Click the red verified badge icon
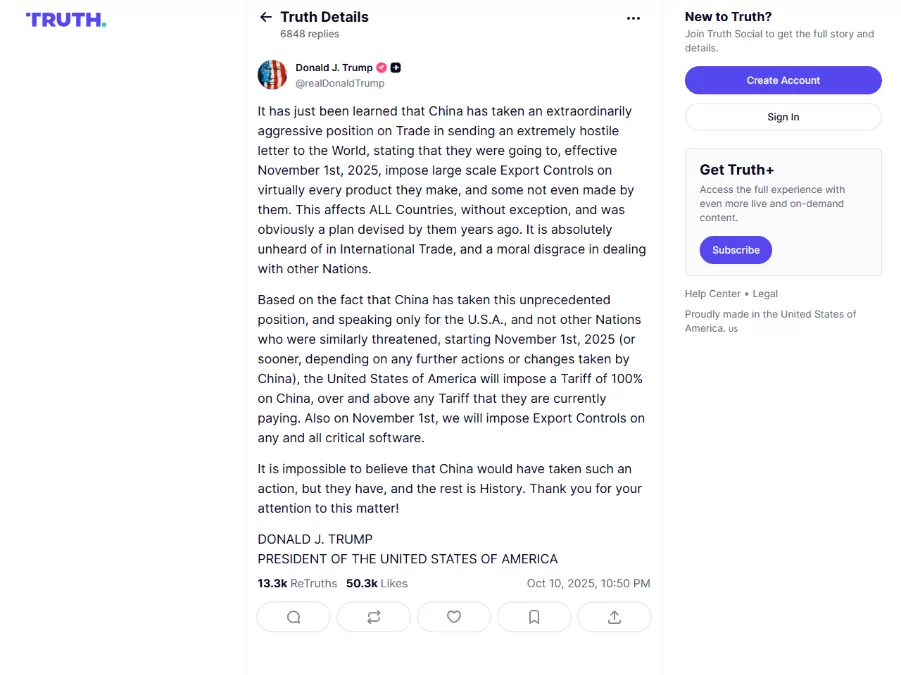 pyautogui.click(x=381, y=68)
